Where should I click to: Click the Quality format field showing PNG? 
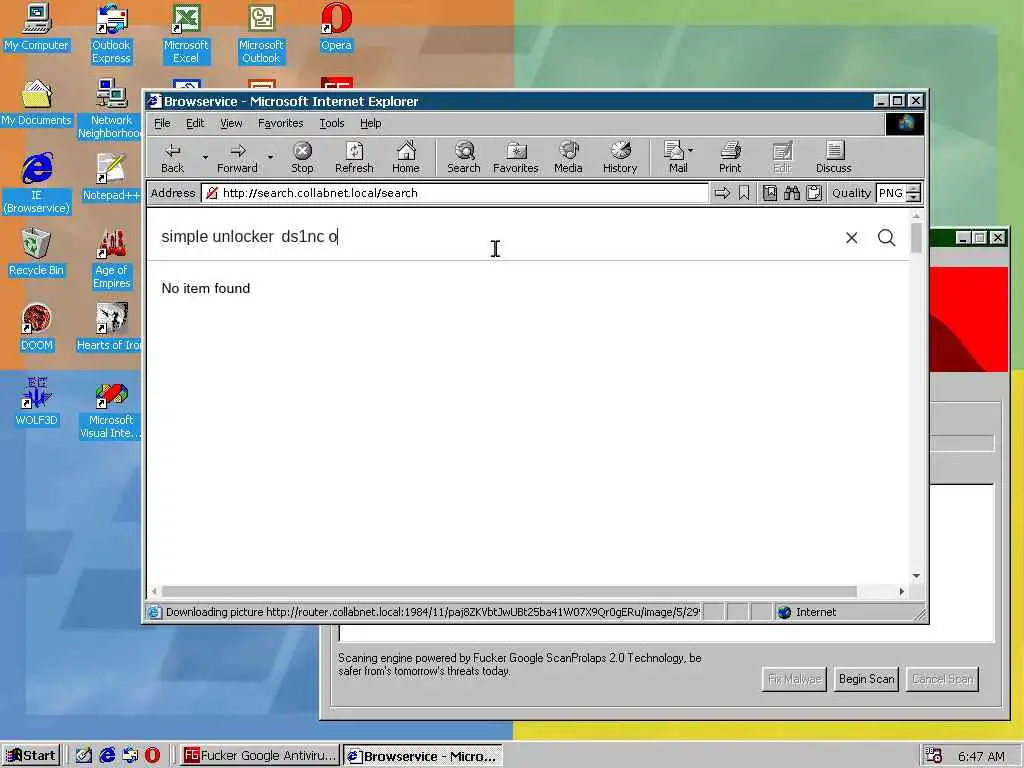(891, 193)
